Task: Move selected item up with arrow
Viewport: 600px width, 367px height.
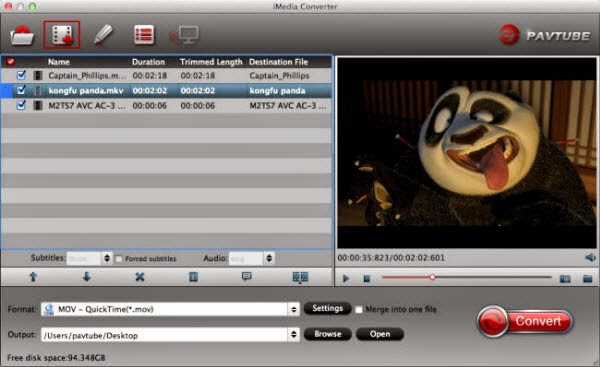Action: click(33, 277)
